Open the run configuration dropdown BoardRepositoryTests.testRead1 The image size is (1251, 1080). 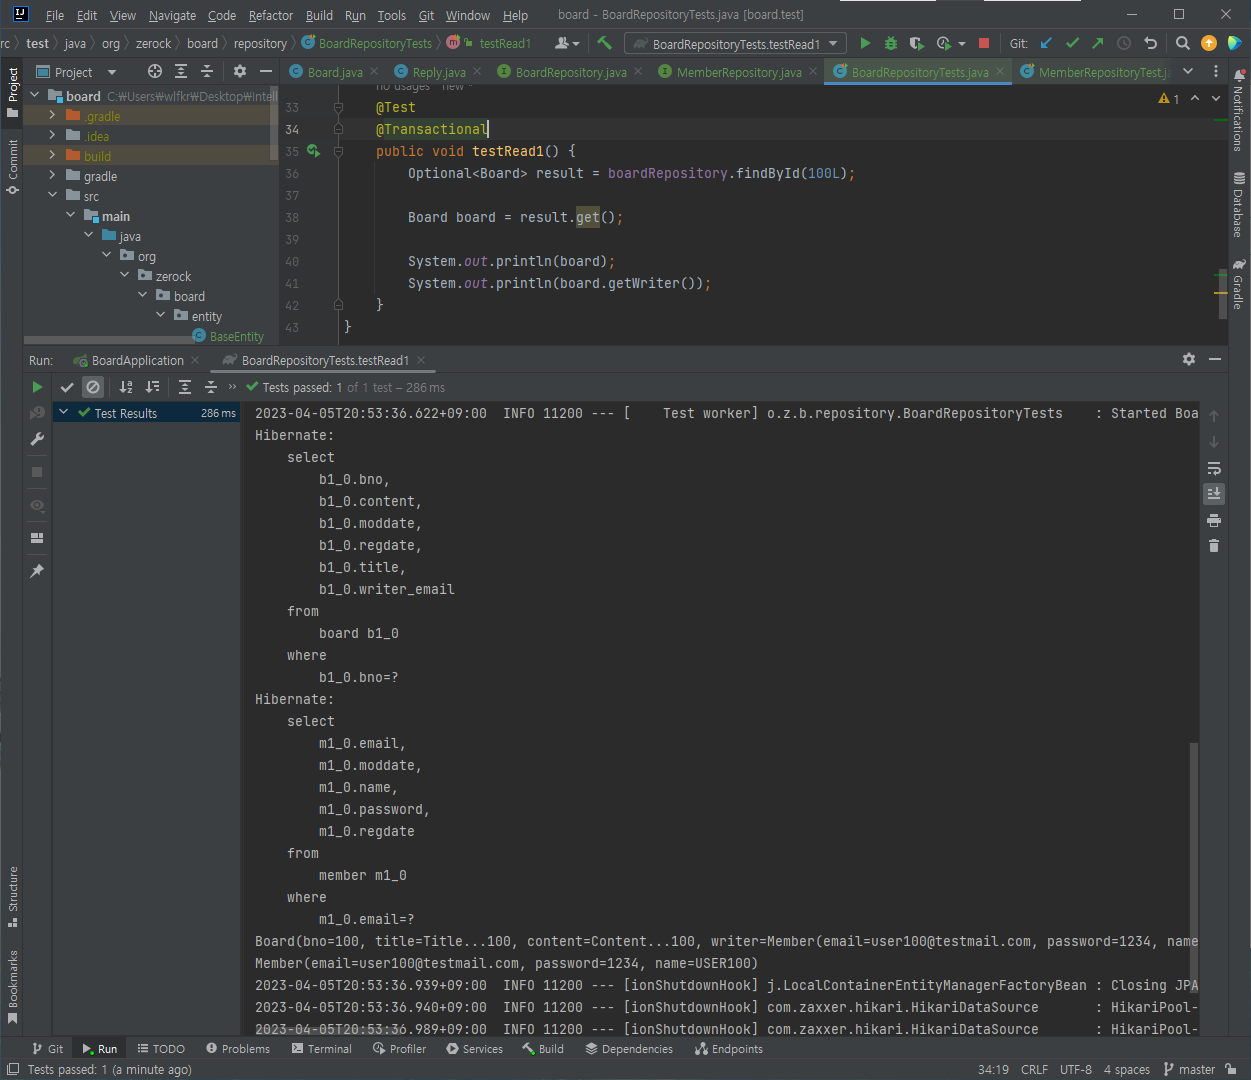[x=735, y=43]
